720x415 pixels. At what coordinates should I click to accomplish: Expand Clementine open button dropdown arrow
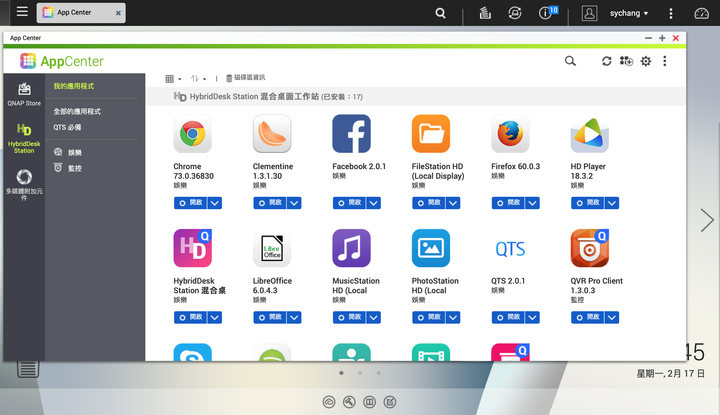(x=294, y=203)
